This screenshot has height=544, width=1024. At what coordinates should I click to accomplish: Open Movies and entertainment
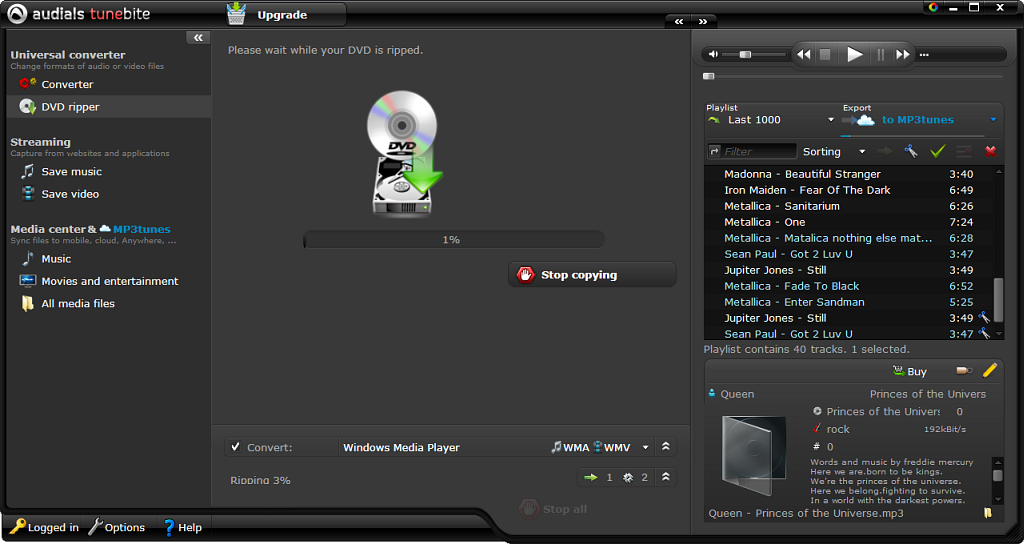(x=99, y=281)
